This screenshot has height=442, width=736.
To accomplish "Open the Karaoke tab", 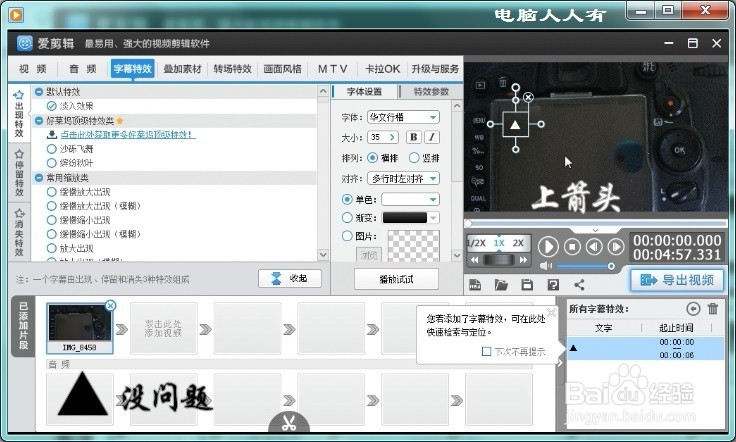I will pos(383,69).
